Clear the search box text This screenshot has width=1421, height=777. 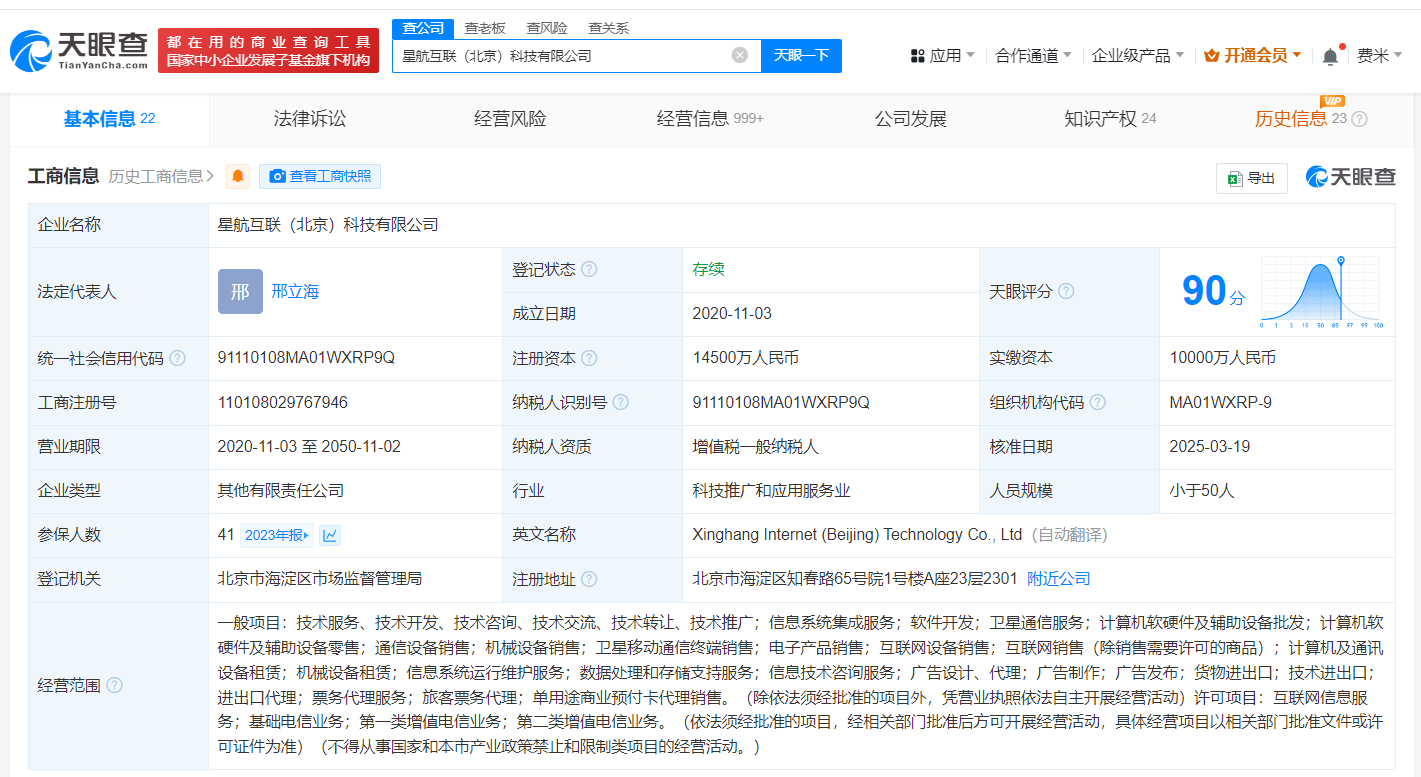coord(739,56)
